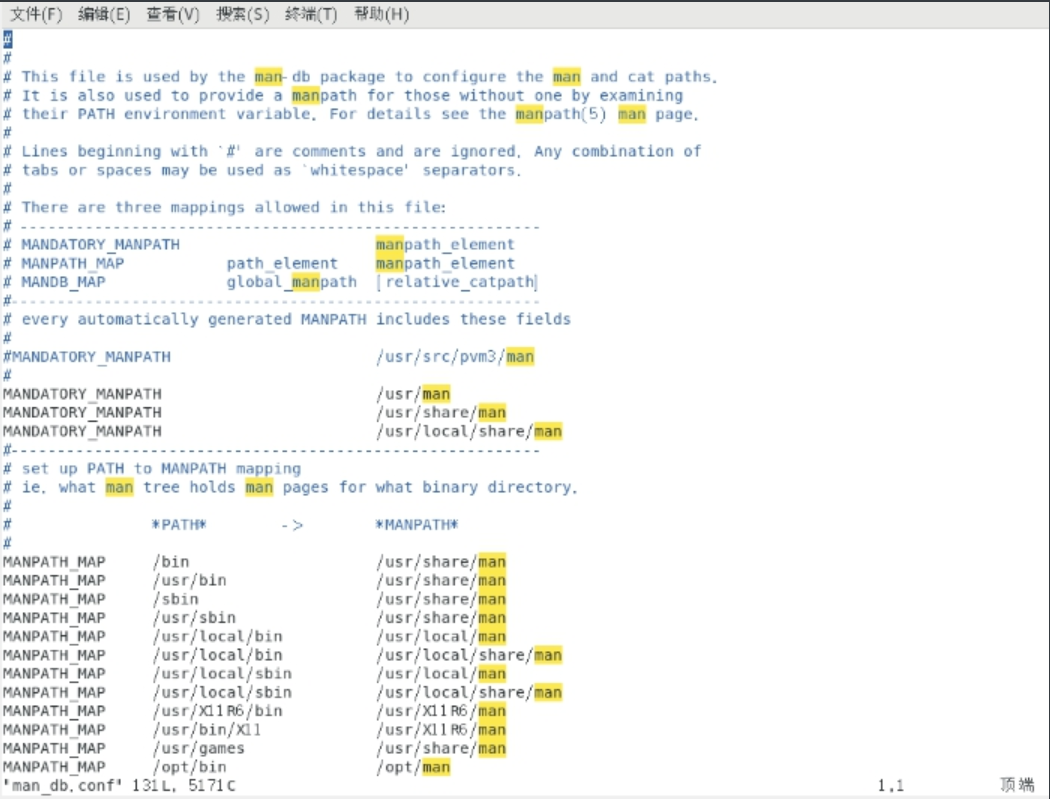The width and height of the screenshot is (1050, 799).
Task: Click 'set up PATH to MANPATH mapping' comment
Action: tap(161, 469)
